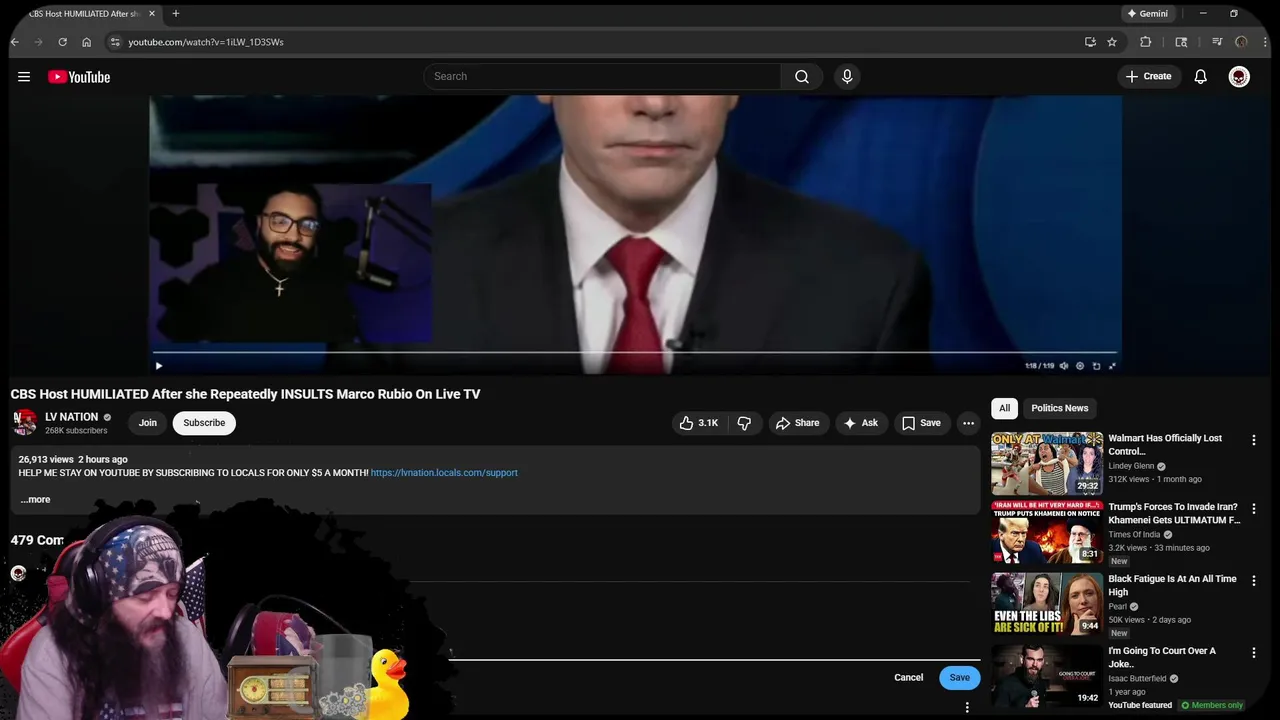Open Walmart Has Officially Lost Control thumbnail

coord(1047,463)
